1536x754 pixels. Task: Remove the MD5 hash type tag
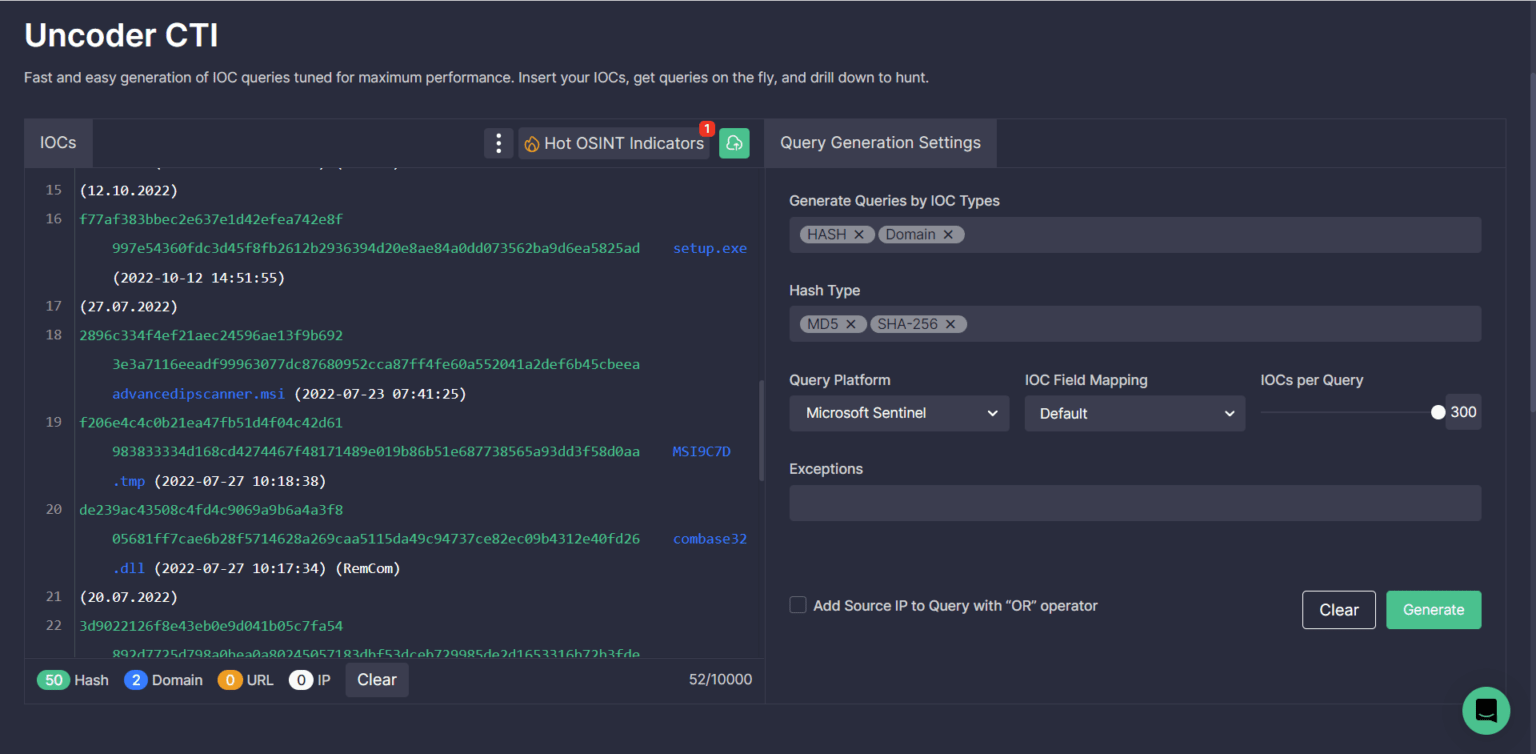click(x=851, y=324)
